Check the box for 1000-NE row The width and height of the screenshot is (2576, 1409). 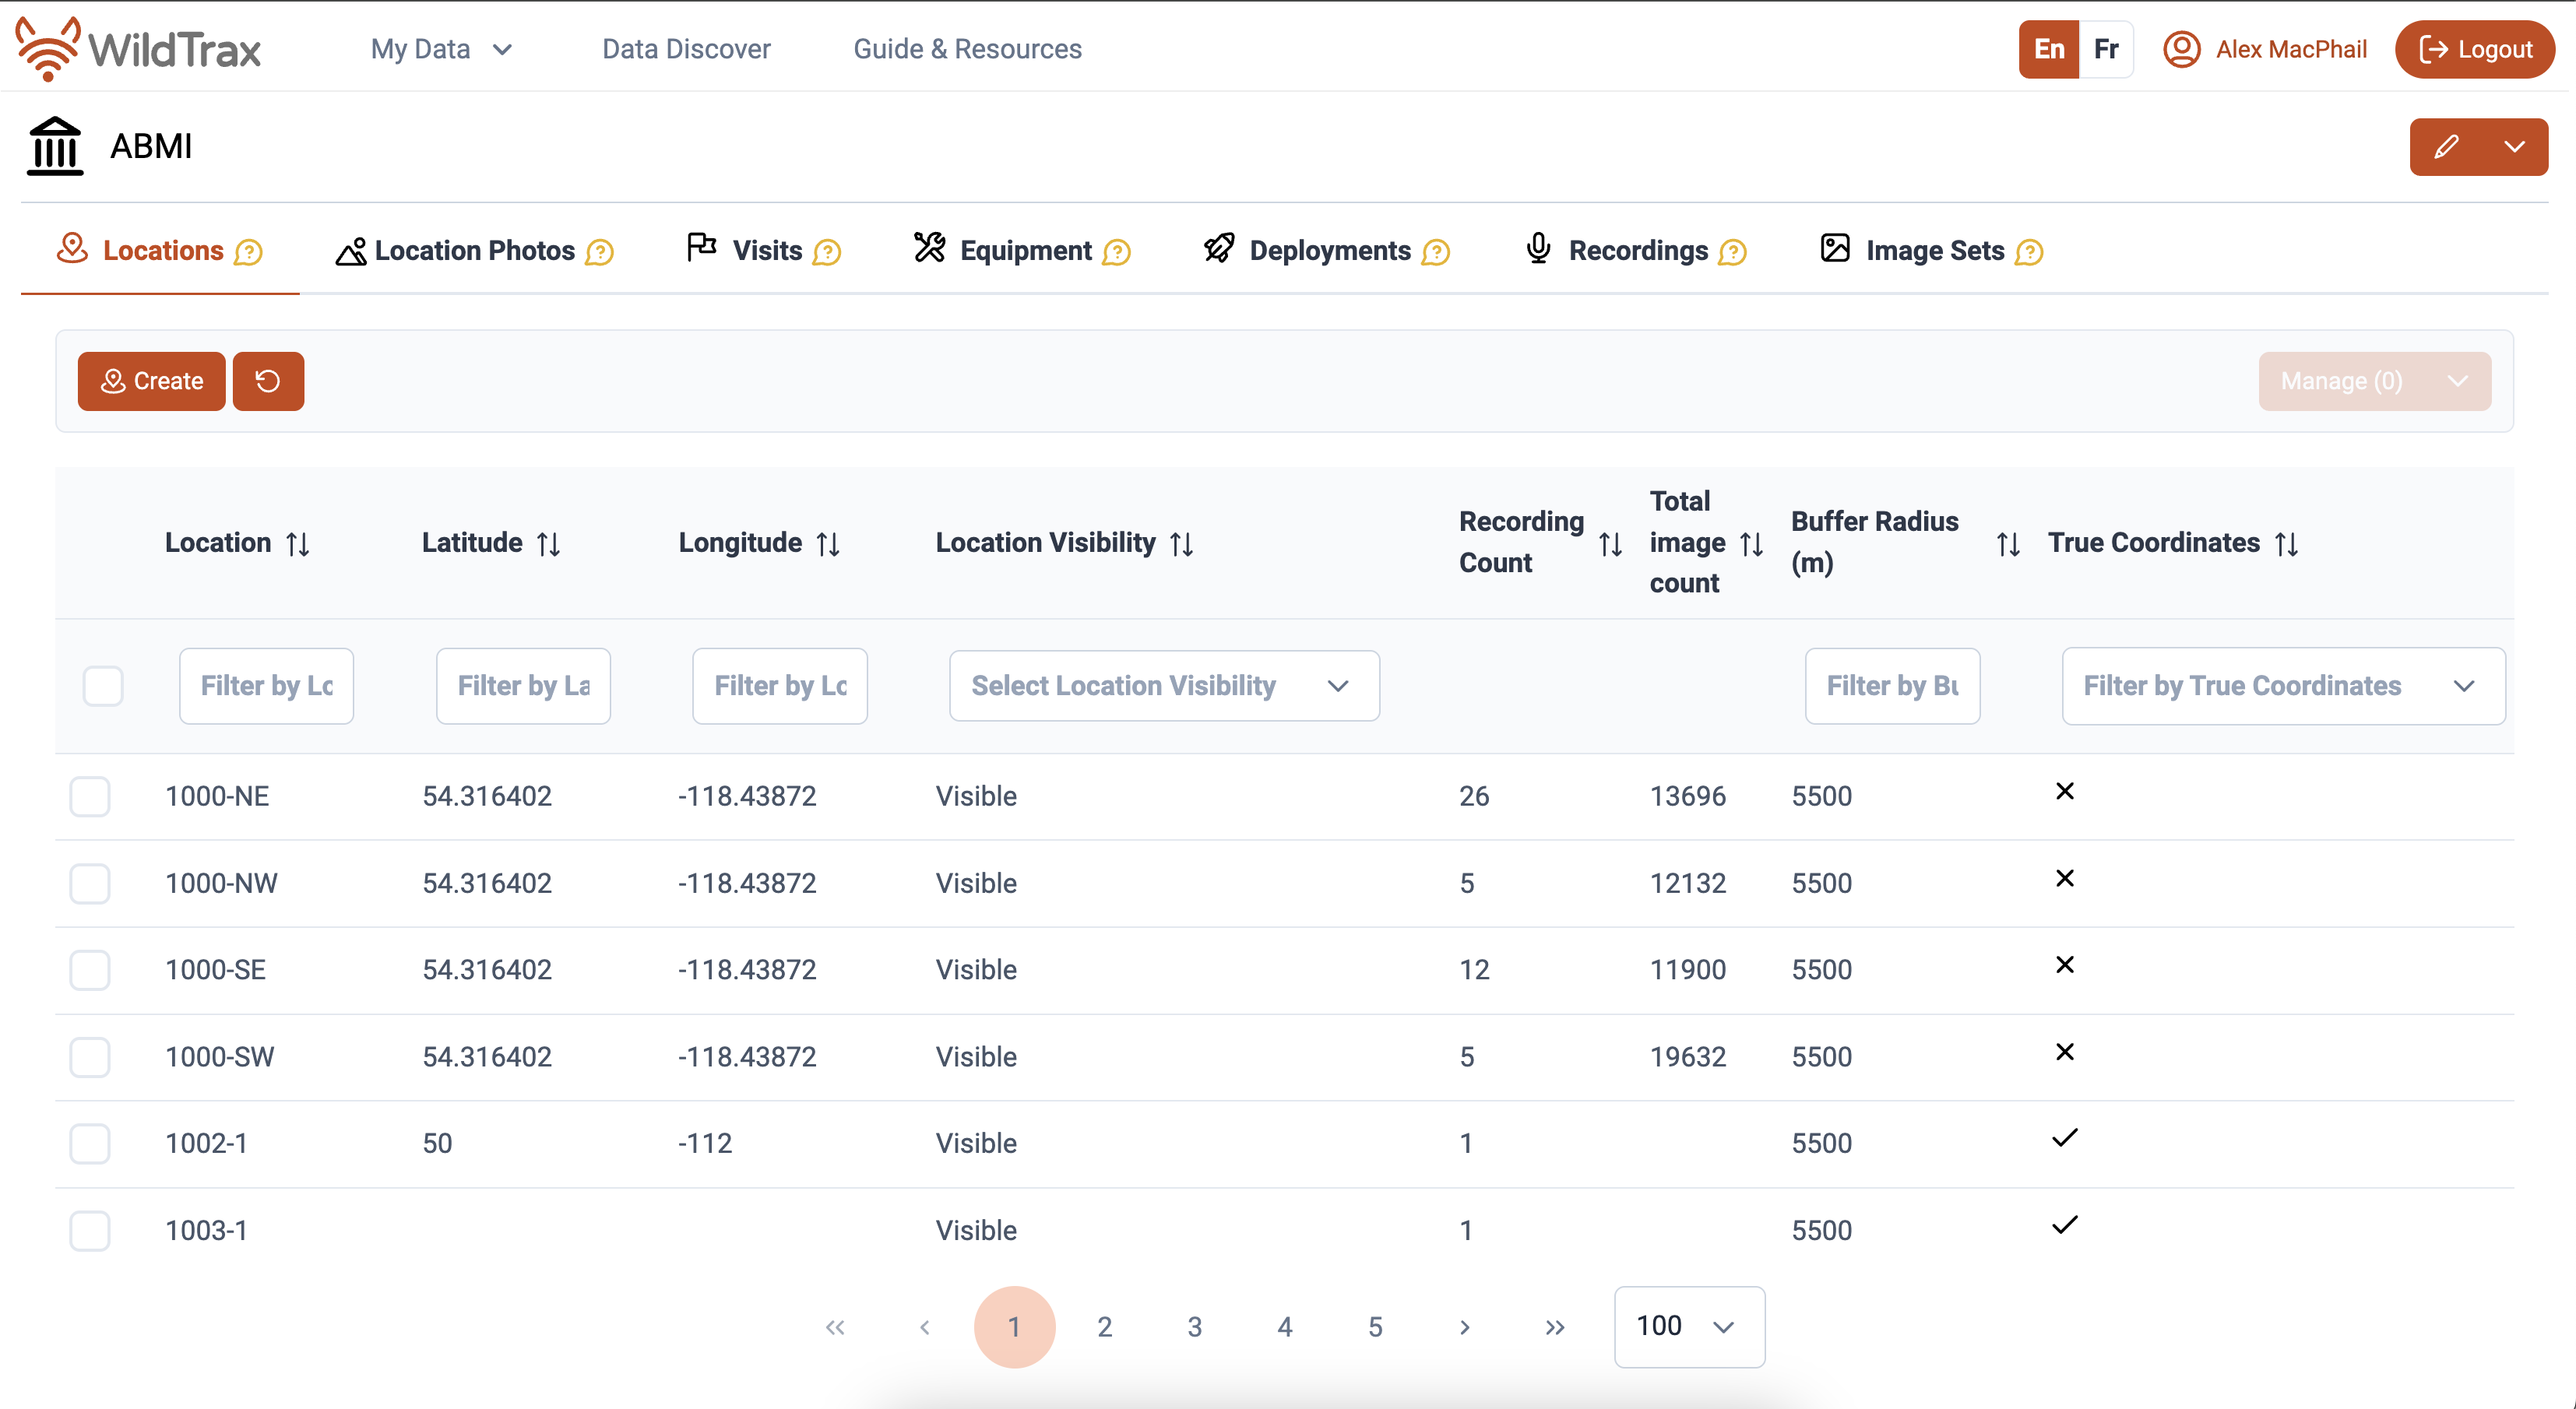pyautogui.click(x=90, y=796)
